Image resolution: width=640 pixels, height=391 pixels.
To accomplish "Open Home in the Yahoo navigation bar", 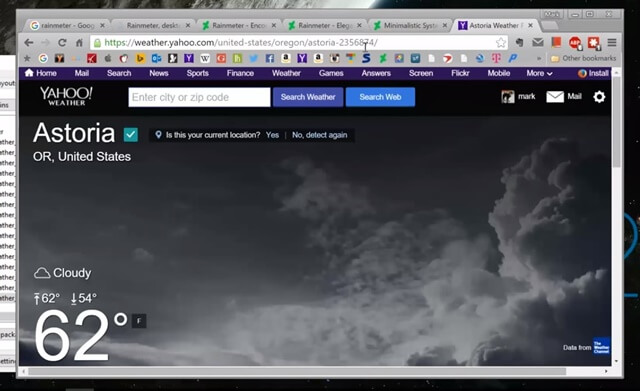I will coord(41,73).
